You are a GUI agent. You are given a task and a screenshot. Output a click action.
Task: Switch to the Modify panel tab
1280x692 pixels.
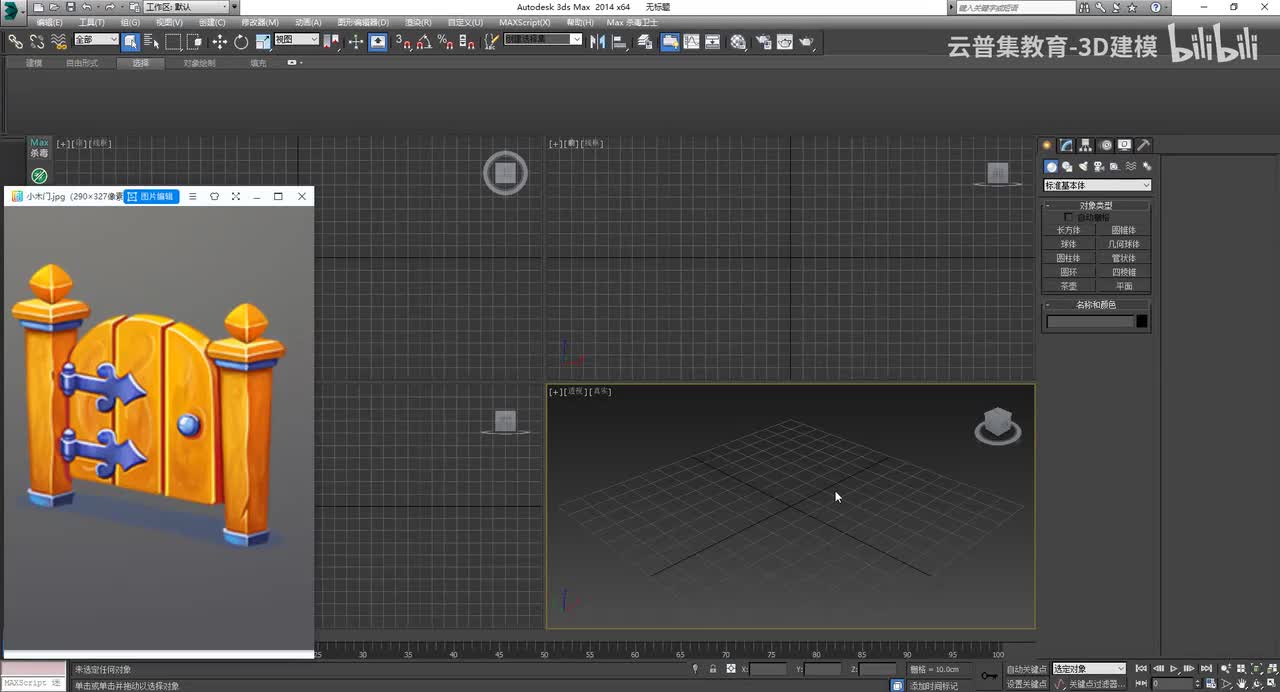(x=1067, y=145)
